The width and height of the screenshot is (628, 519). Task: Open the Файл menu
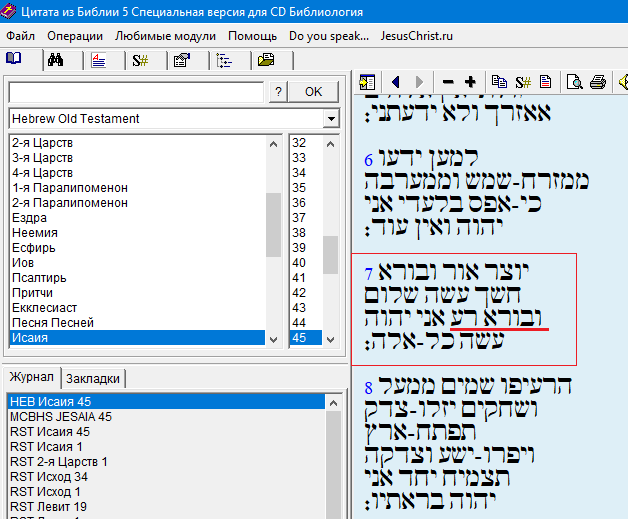[x=20, y=36]
